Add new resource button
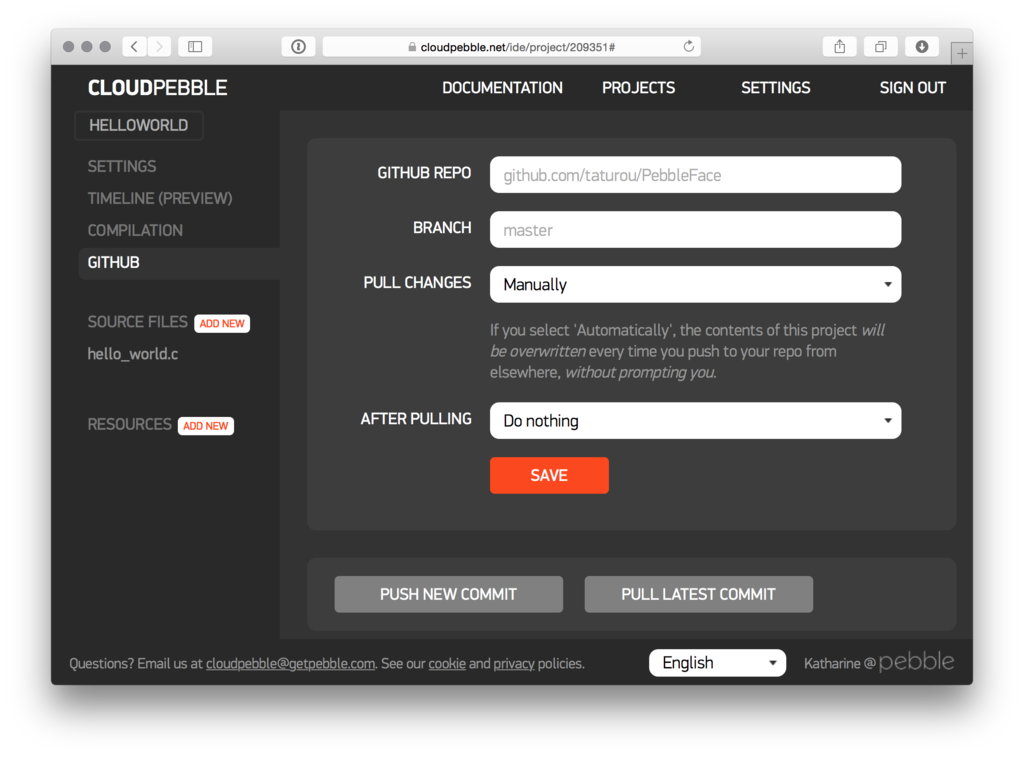1024x758 pixels. pyautogui.click(x=206, y=426)
